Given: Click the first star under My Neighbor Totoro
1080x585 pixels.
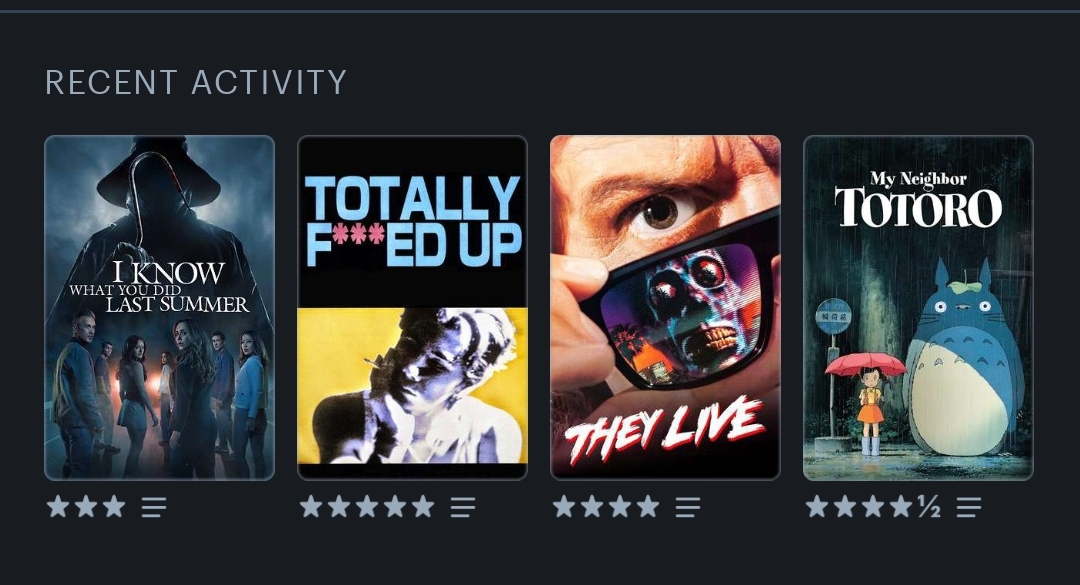Looking at the screenshot, I should (817, 506).
